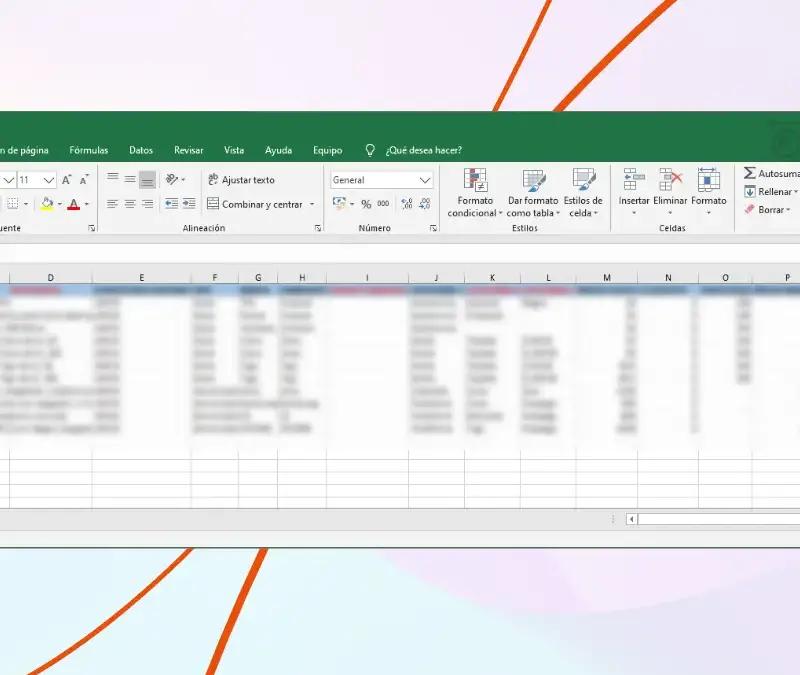The width and height of the screenshot is (800, 675).
Task: Apply thousands separator 000 style
Action: point(383,204)
